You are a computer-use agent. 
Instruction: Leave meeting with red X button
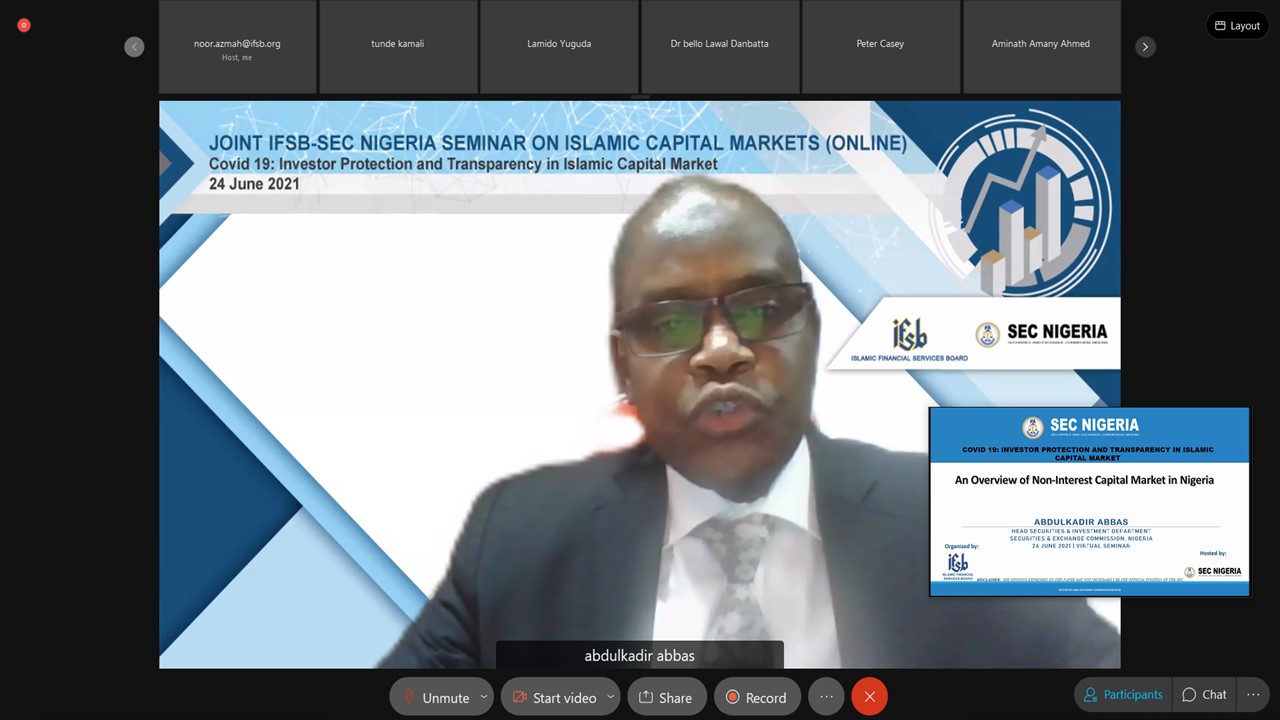pos(870,697)
